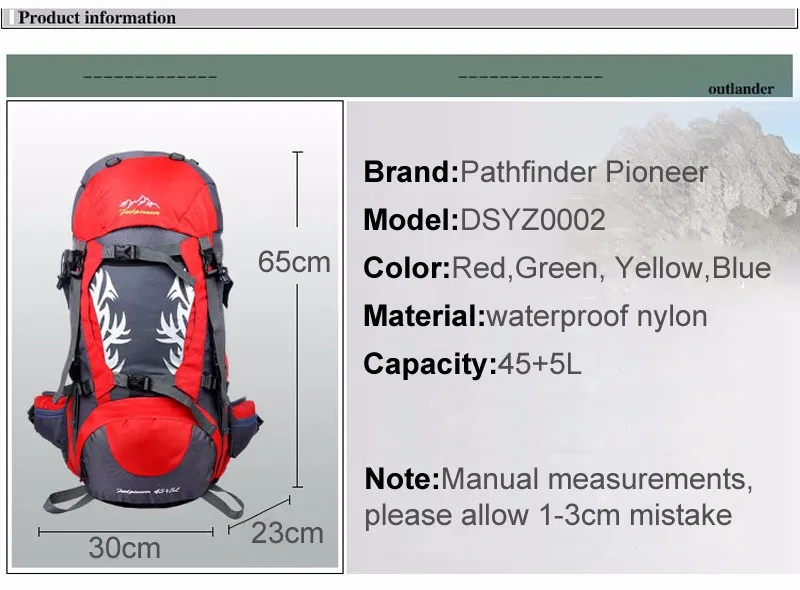
Task: Click the Note about manual measurements
Action: [558, 497]
